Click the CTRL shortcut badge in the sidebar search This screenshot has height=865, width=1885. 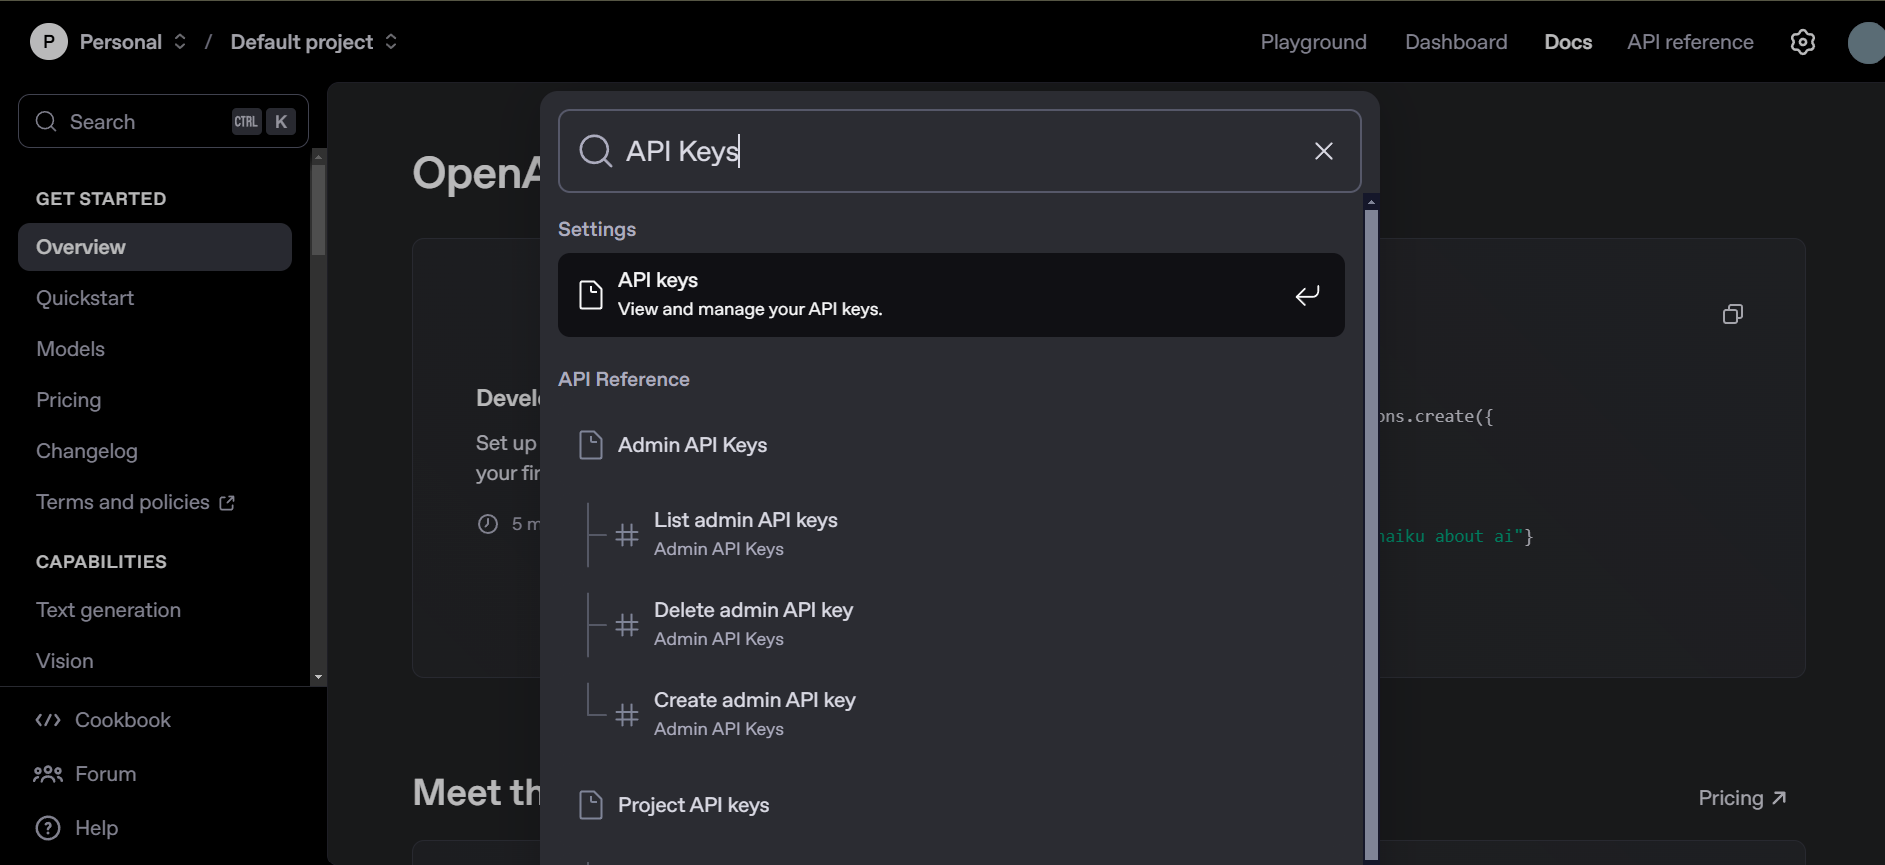pyautogui.click(x=246, y=122)
